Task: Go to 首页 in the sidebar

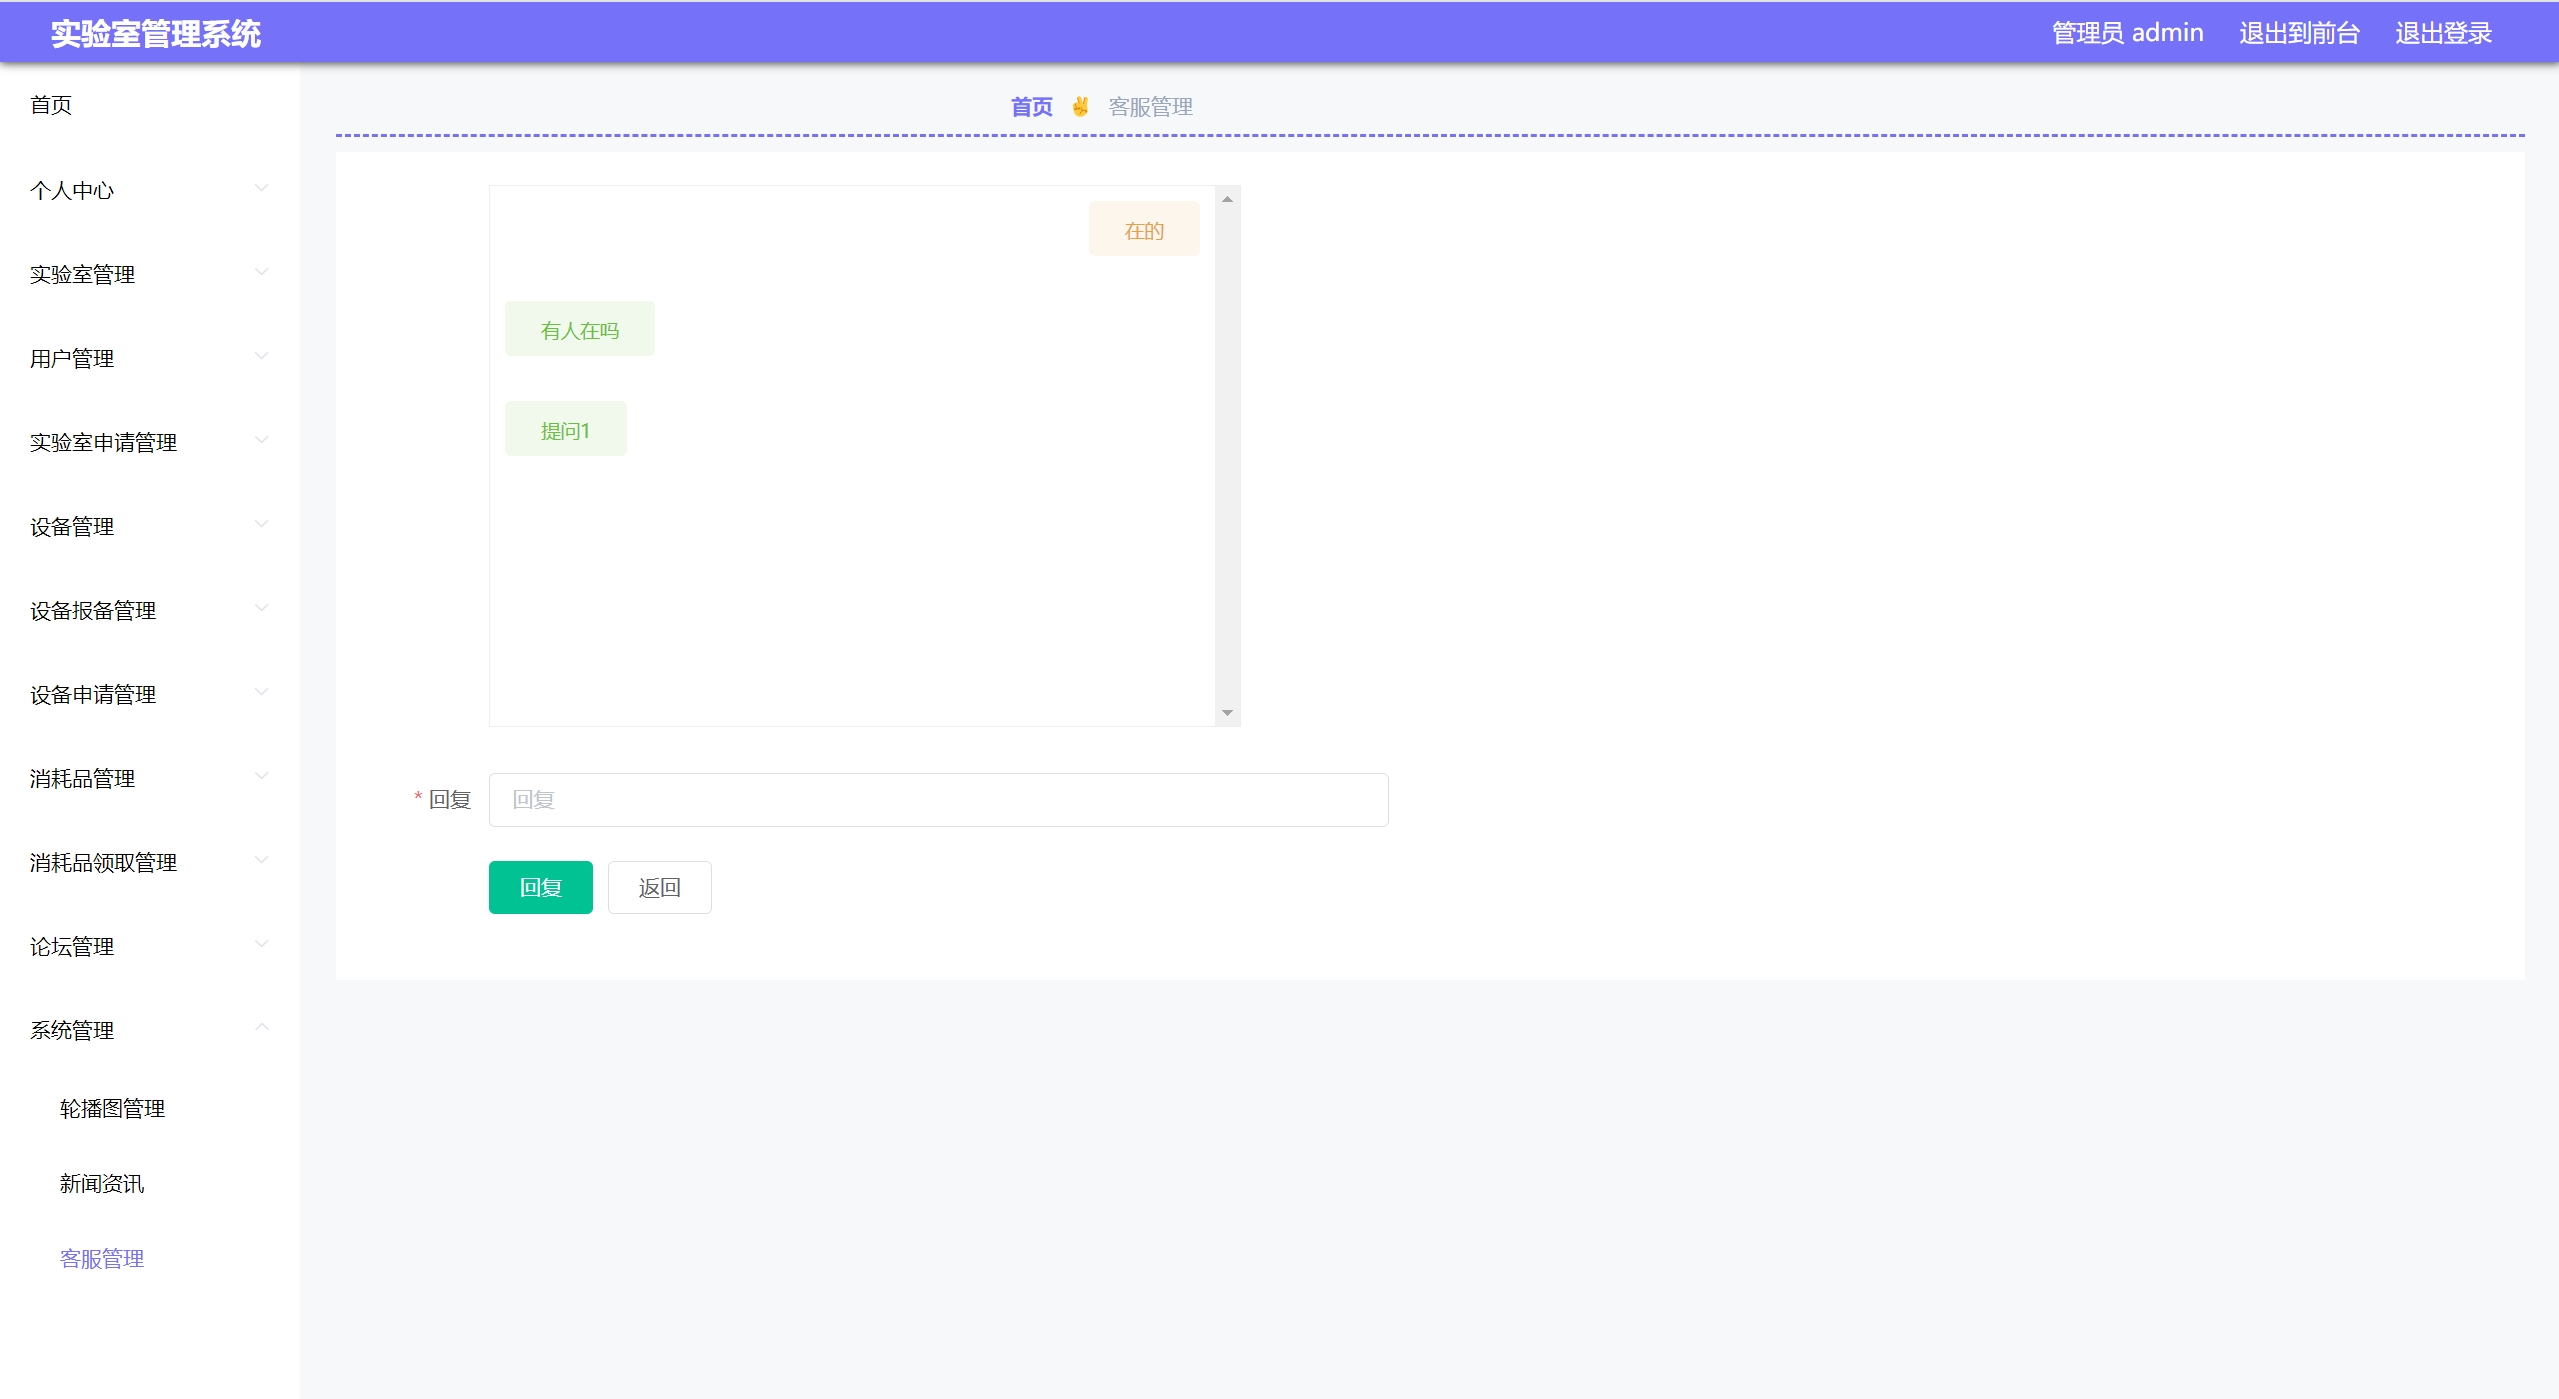Action: click(x=51, y=105)
